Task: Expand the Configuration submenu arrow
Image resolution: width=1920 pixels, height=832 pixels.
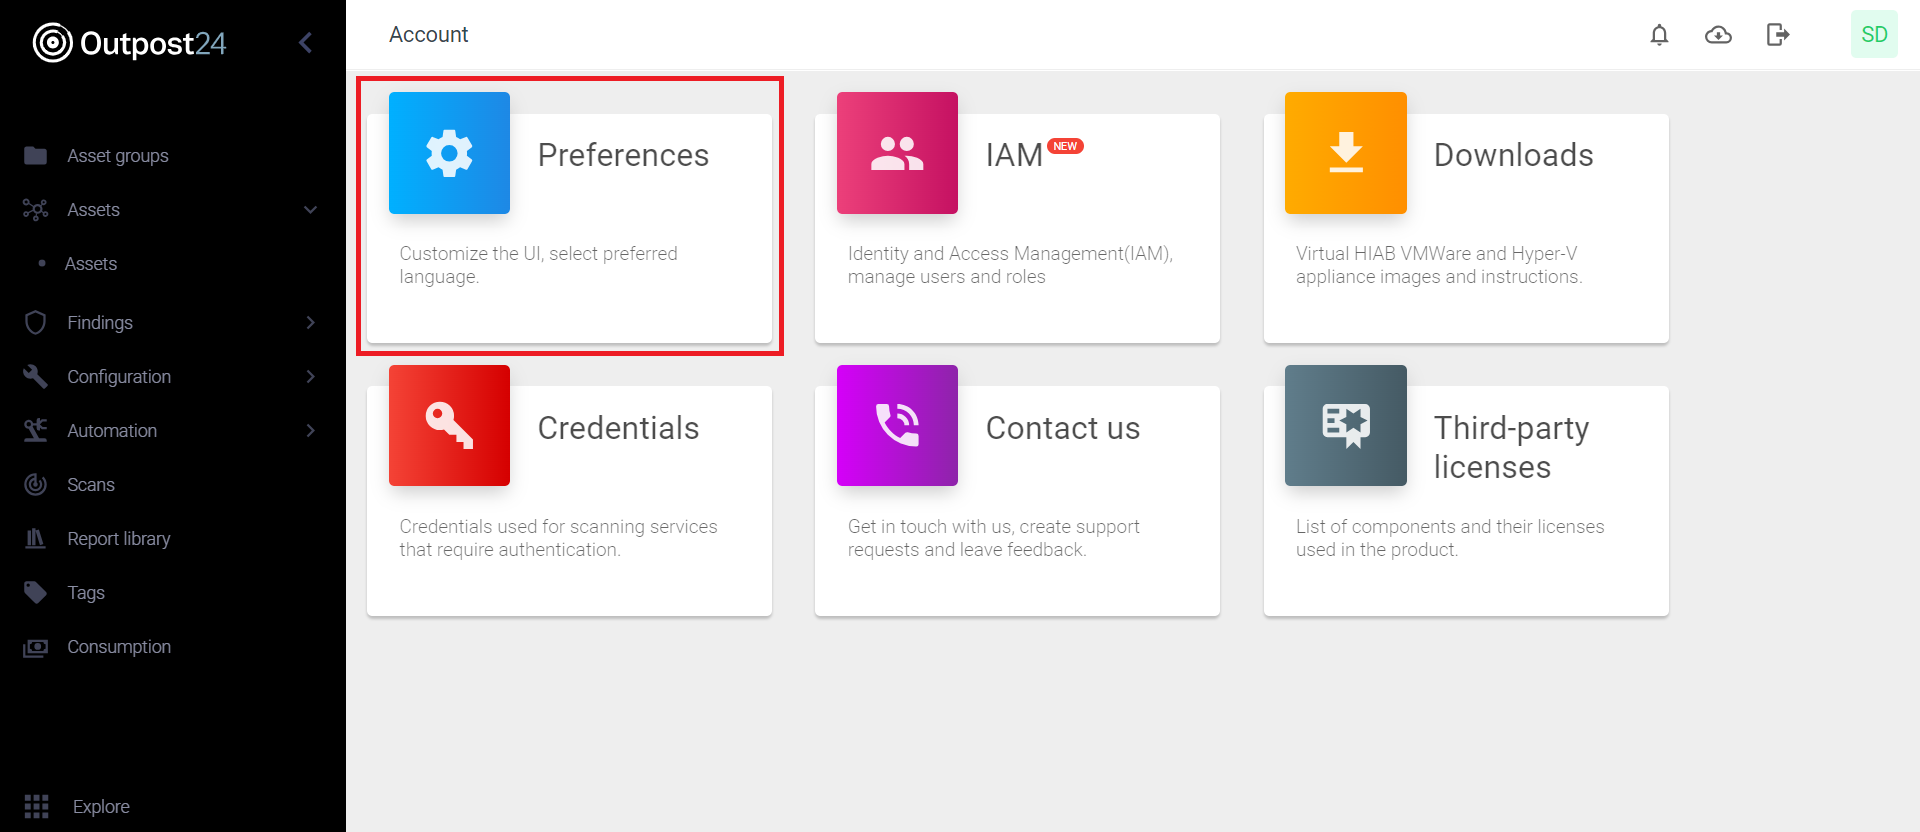Action: click(x=311, y=376)
